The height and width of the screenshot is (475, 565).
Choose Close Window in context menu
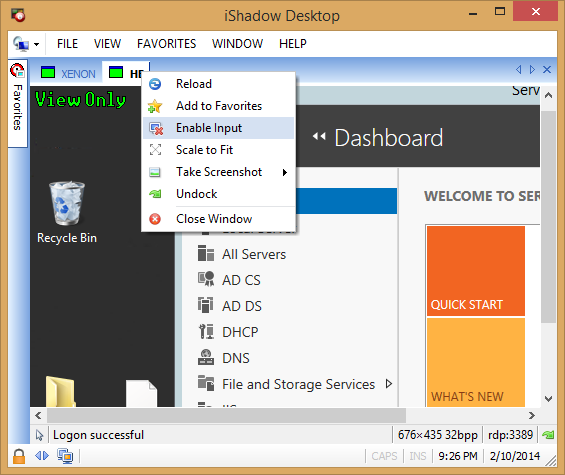pyautogui.click(x=218, y=219)
